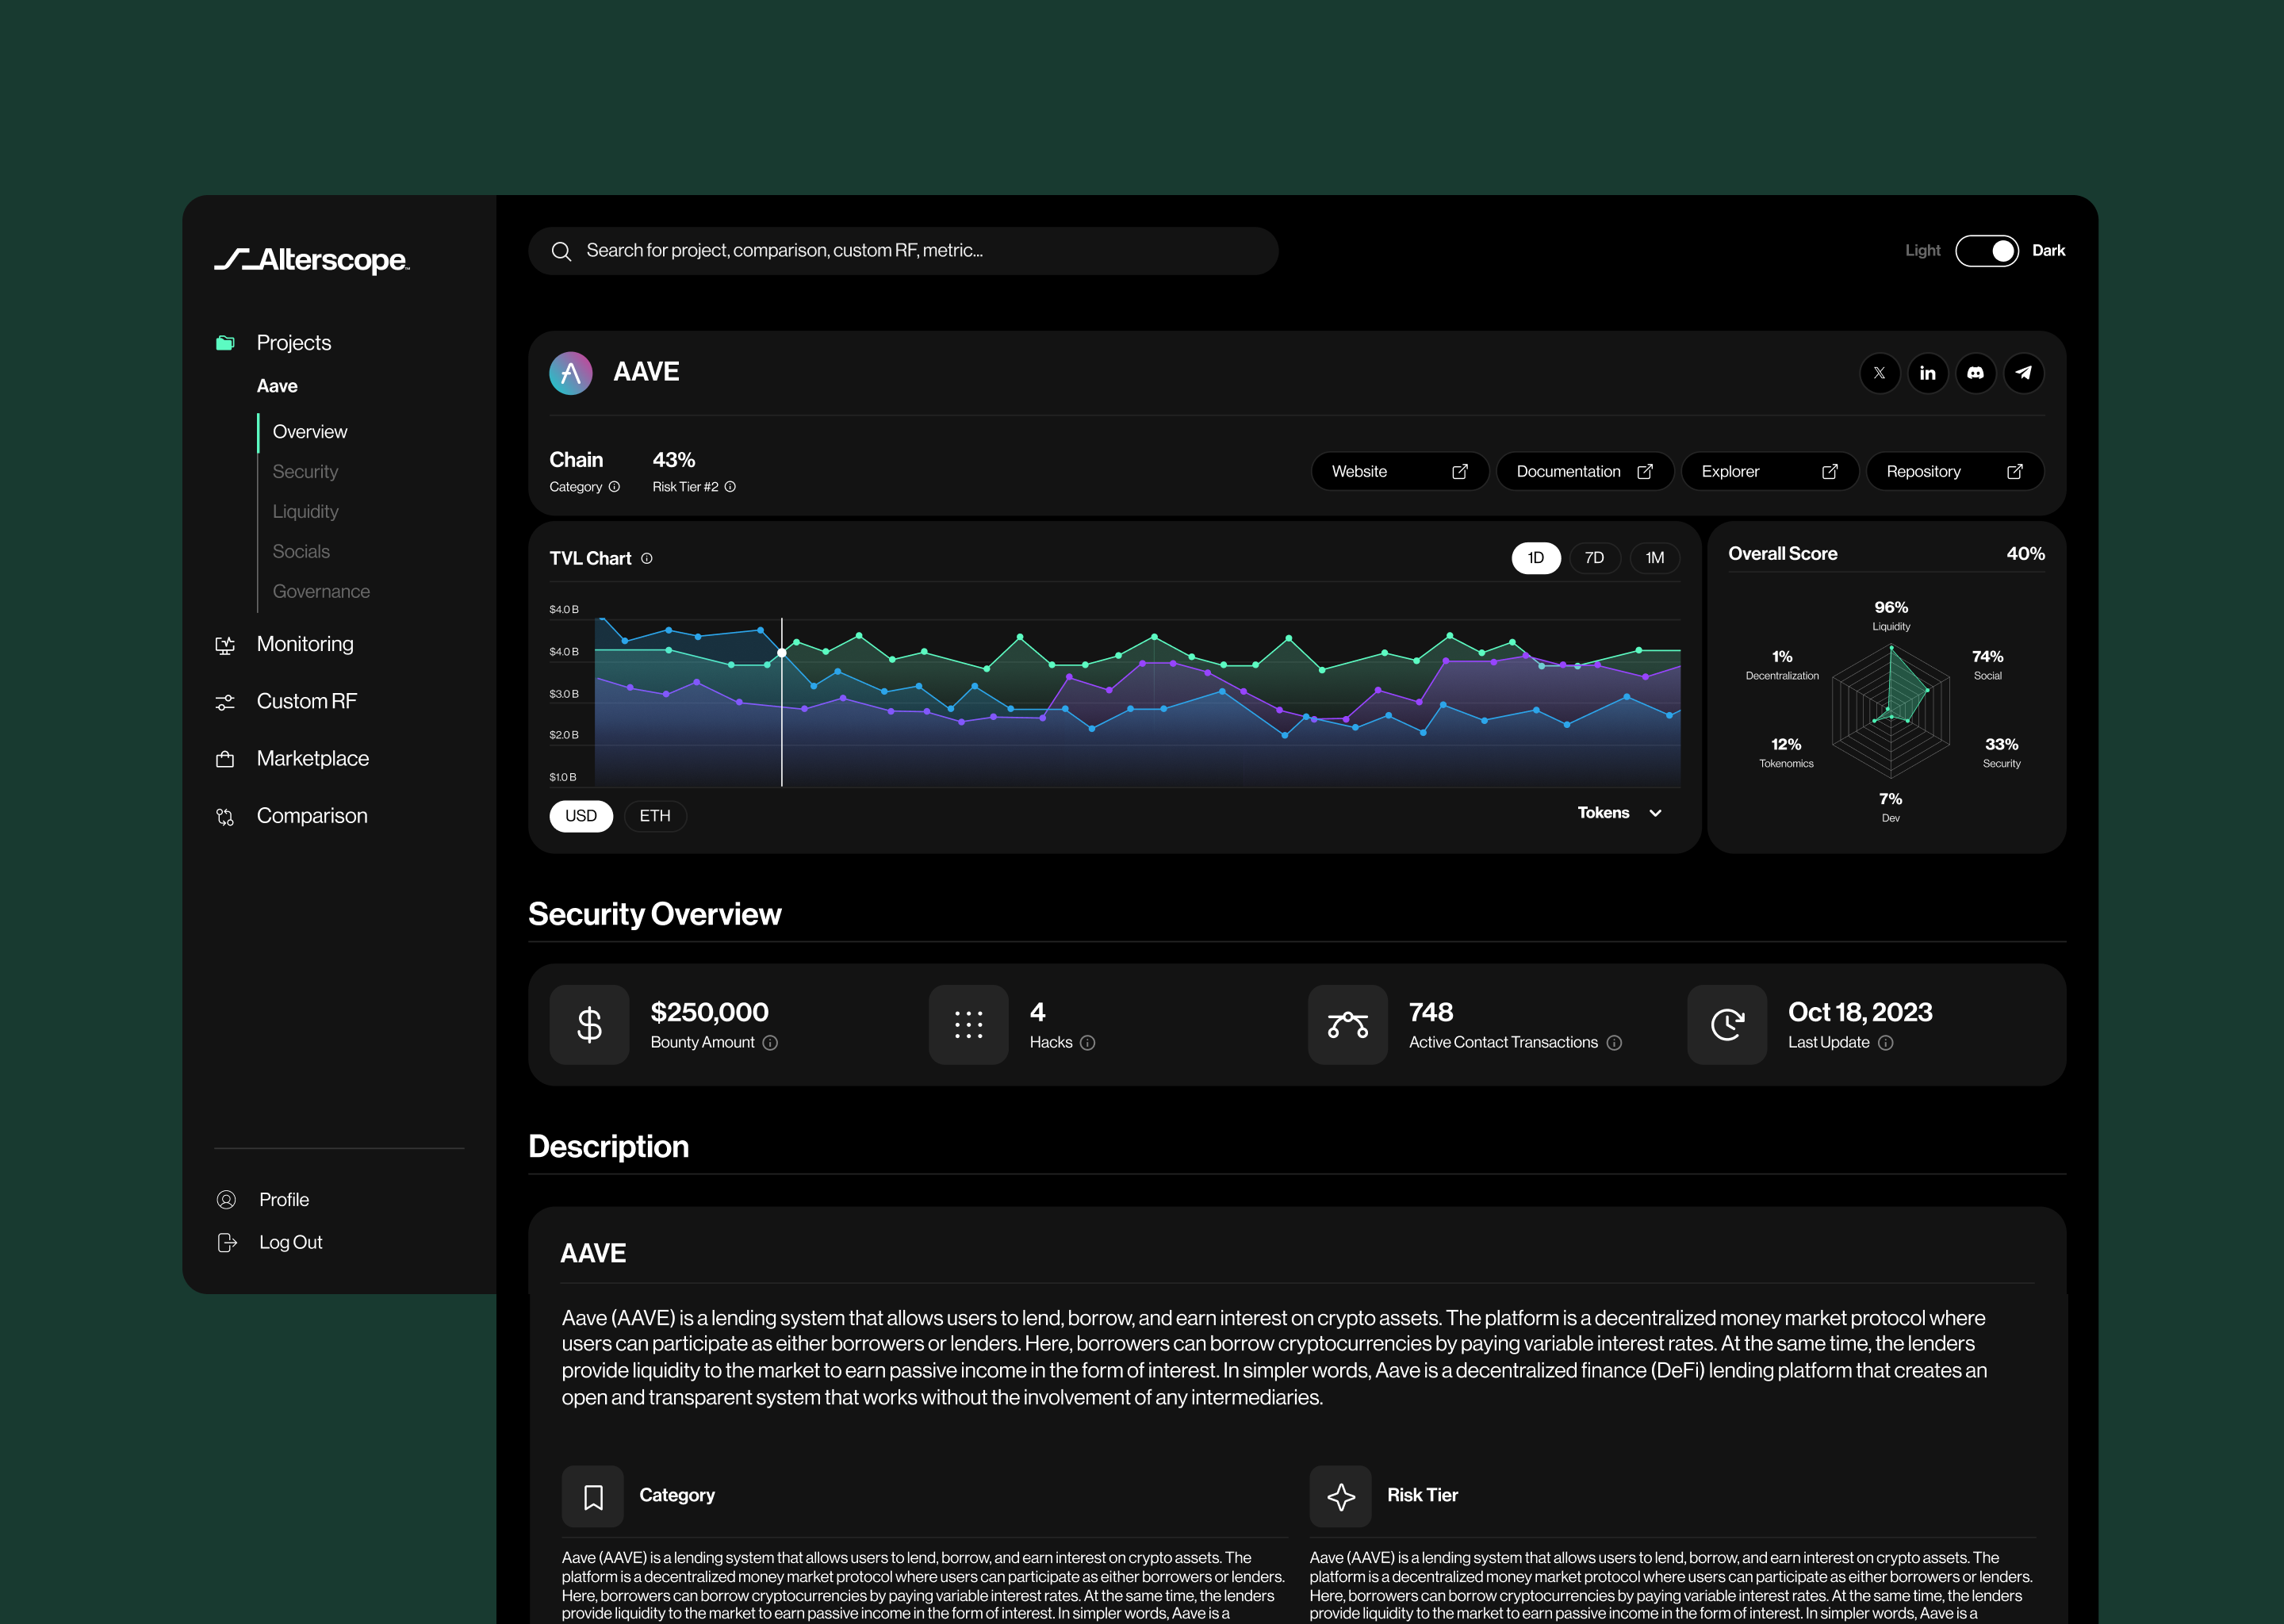Open AAVE's X (Twitter) profile icon
Viewport: 2284px width, 1624px height.
(1879, 372)
